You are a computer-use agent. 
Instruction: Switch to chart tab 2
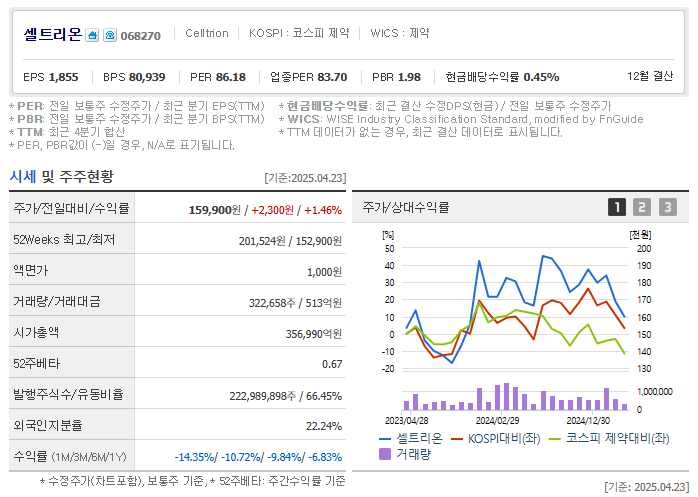pos(642,207)
